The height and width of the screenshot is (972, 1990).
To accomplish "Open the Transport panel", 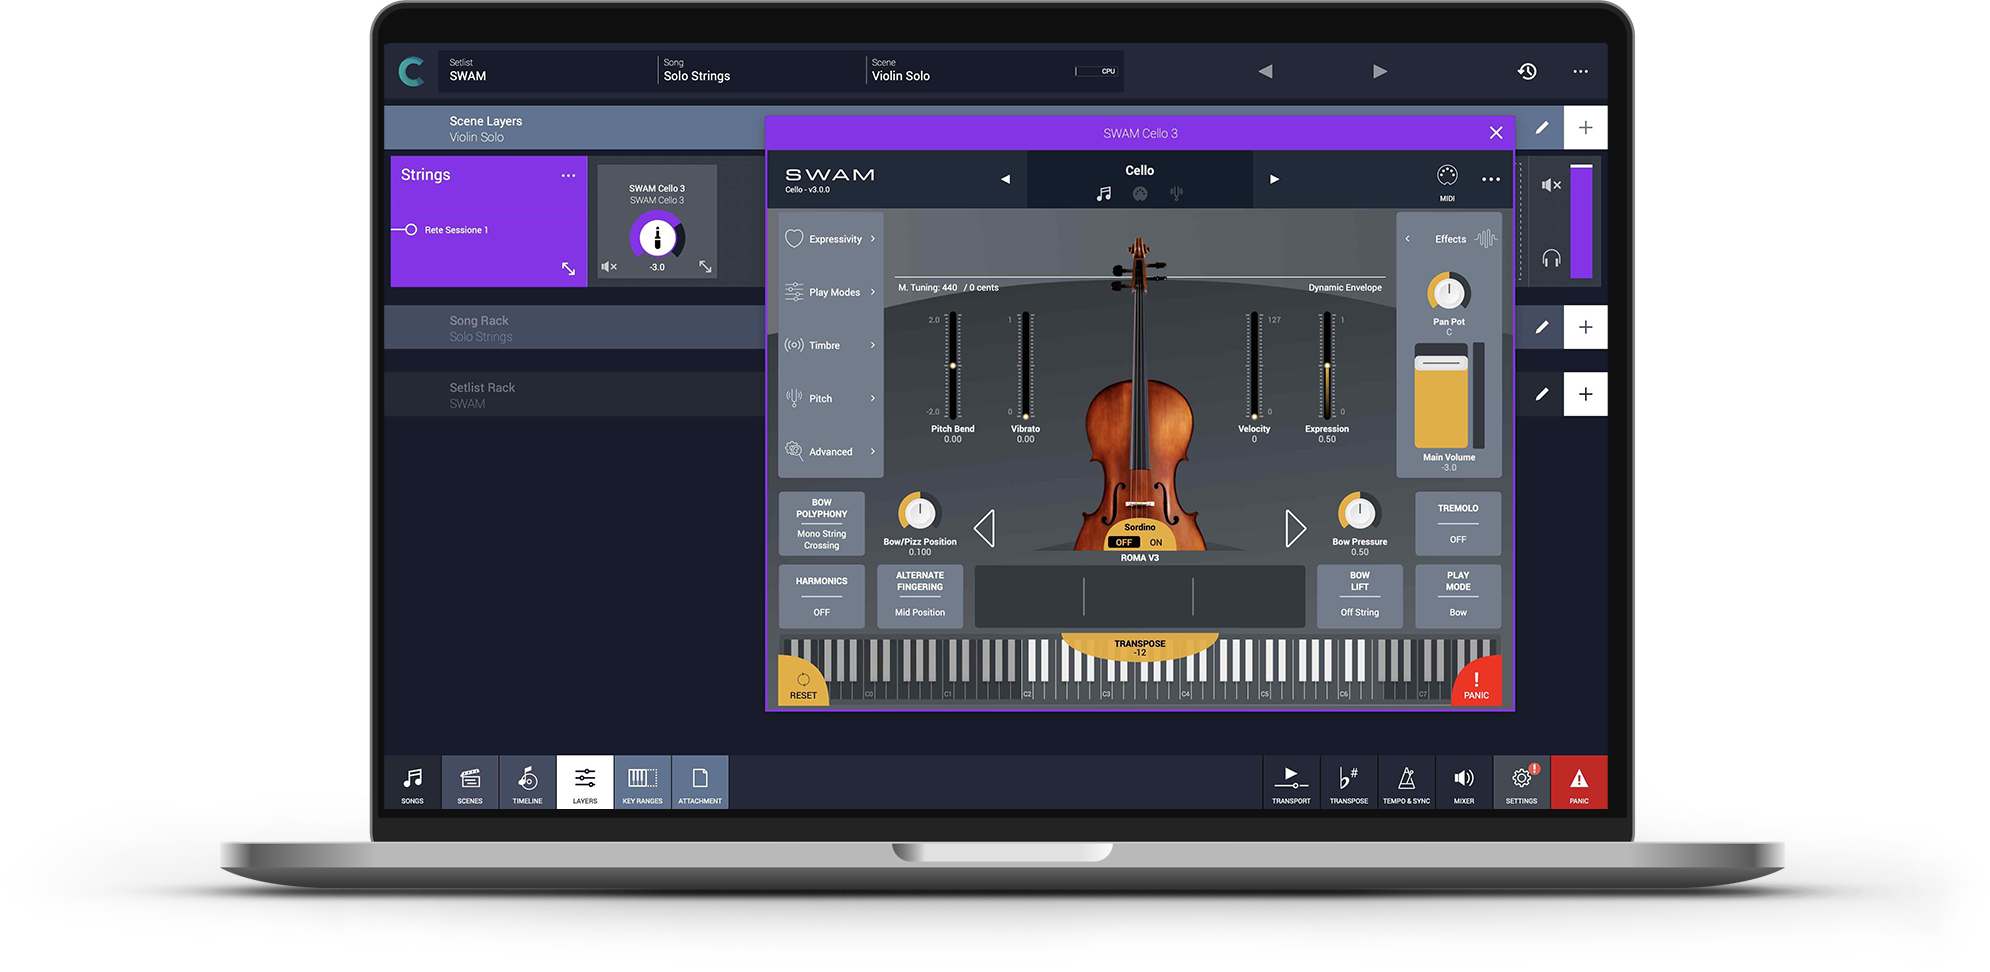I will point(1291,784).
